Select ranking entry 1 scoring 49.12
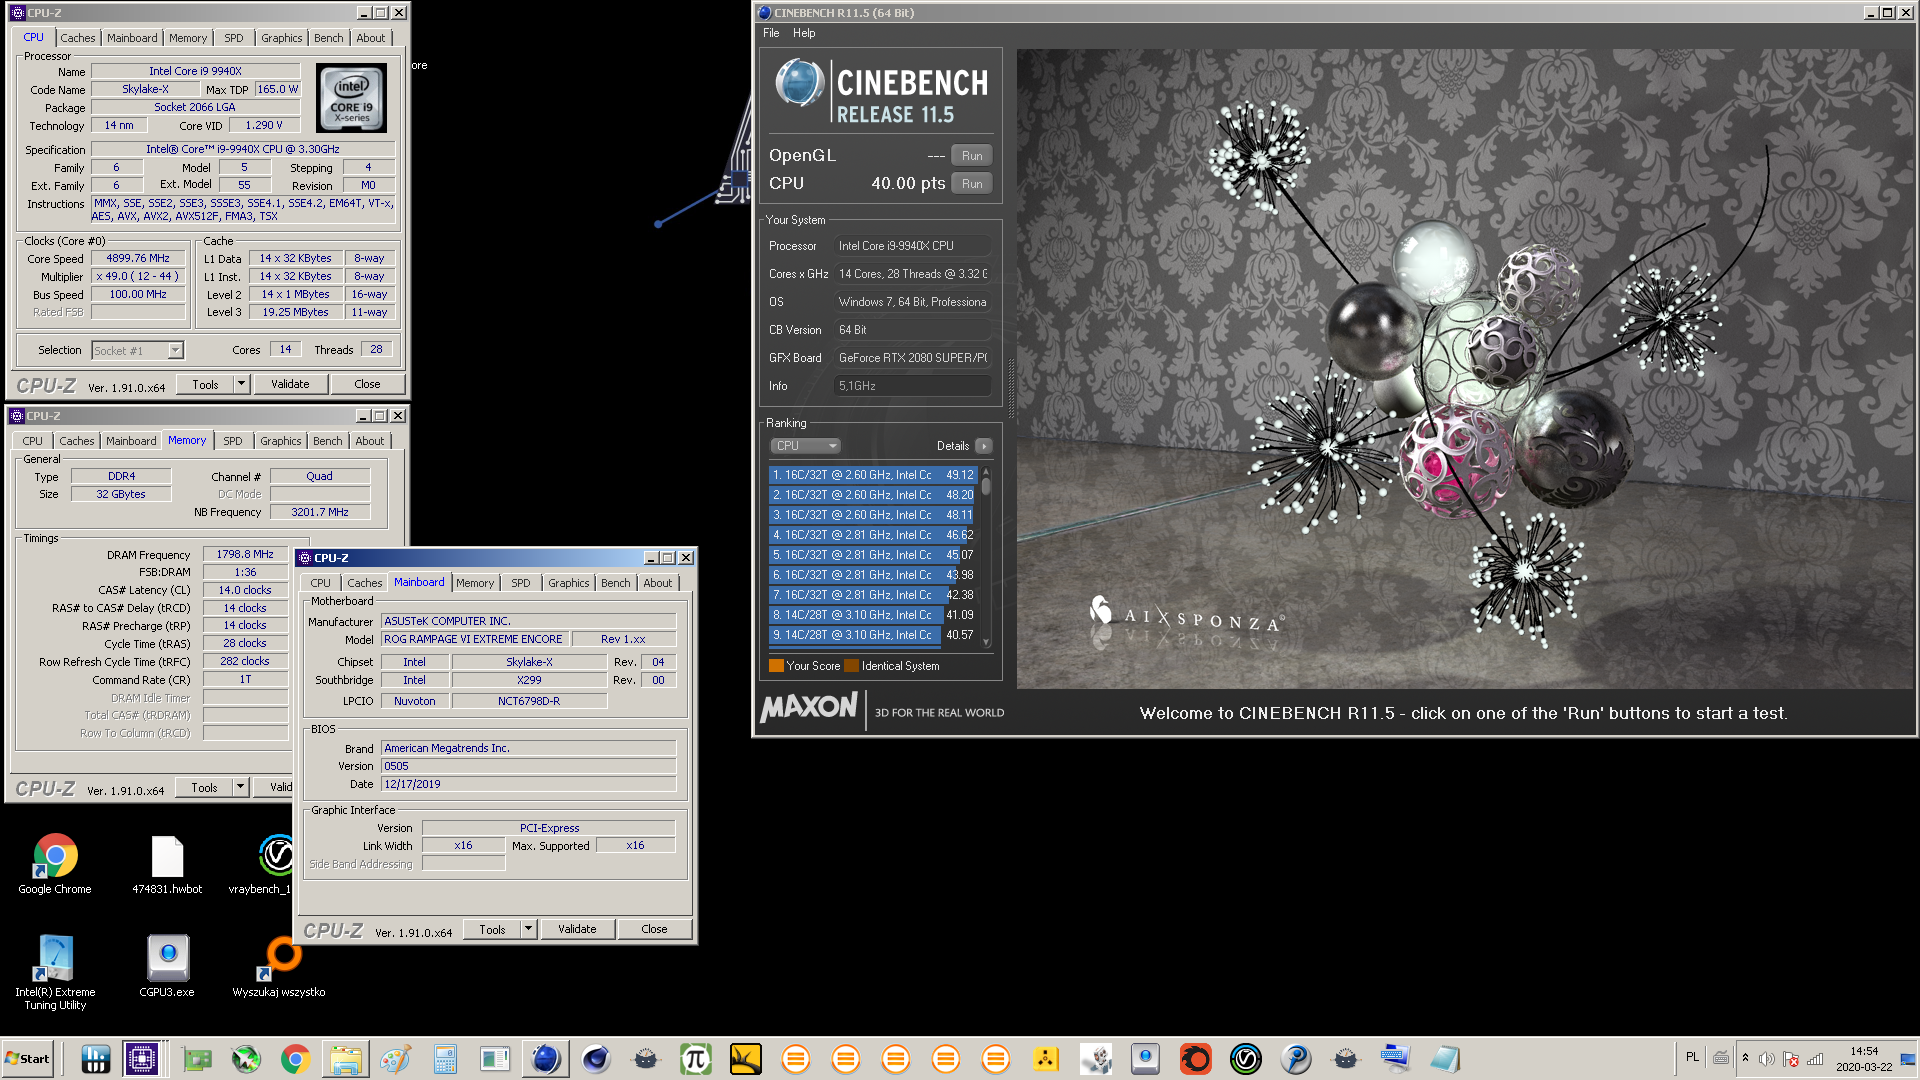The width and height of the screenshot is (1920, 1080). click(873, 475)
